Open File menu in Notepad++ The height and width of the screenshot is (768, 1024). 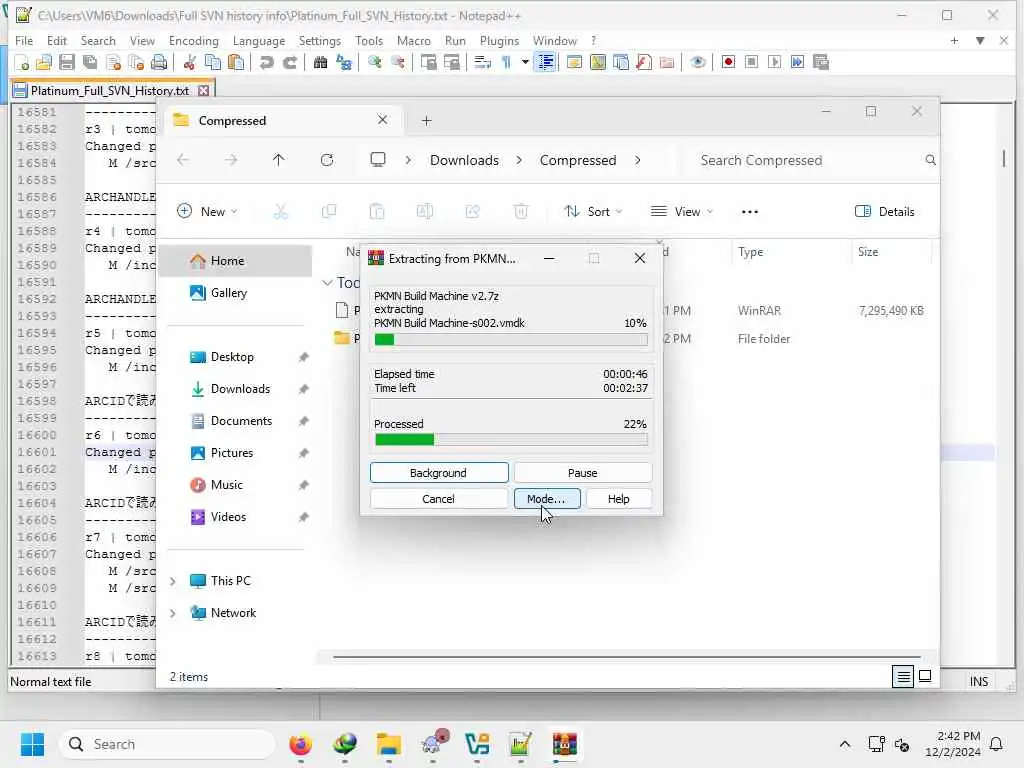coord(24,40)
